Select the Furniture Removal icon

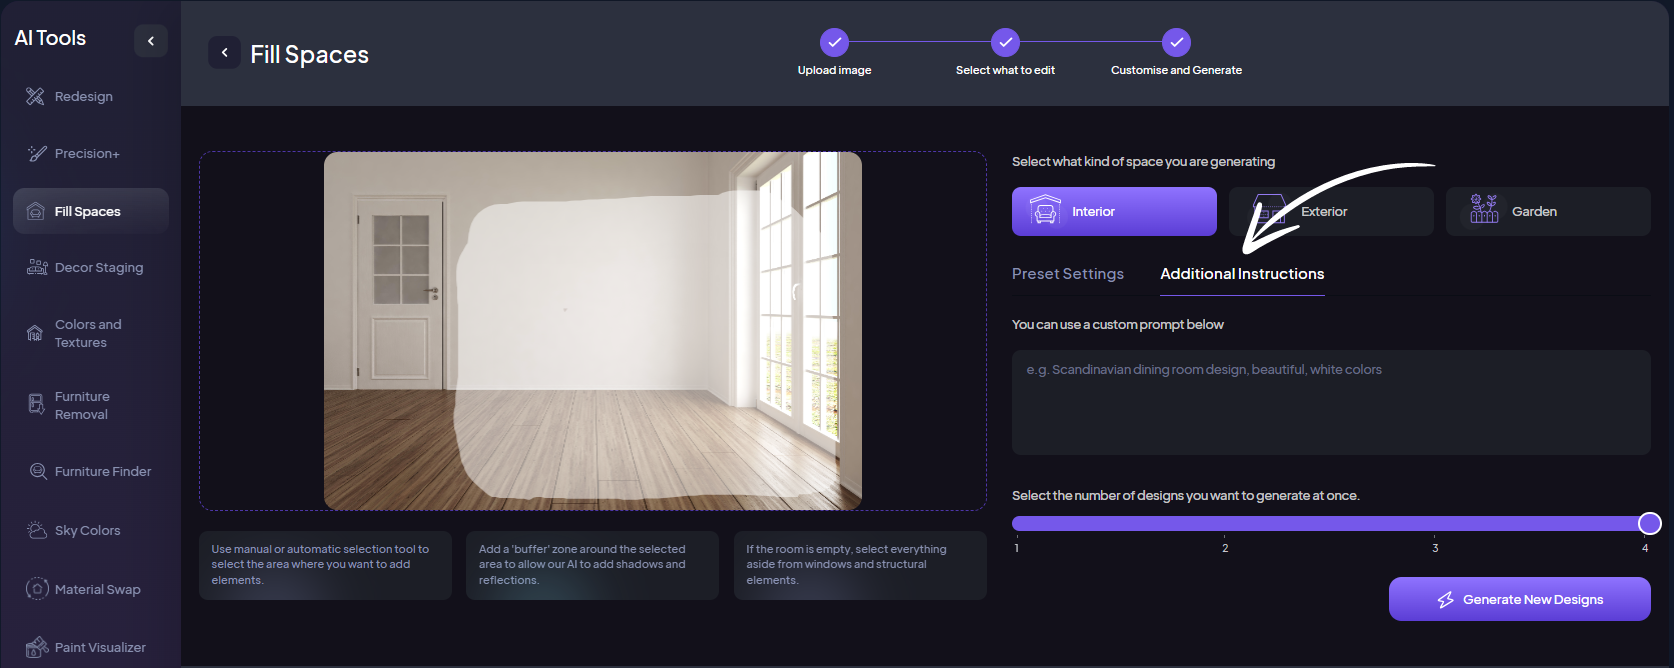coord(36,404)
